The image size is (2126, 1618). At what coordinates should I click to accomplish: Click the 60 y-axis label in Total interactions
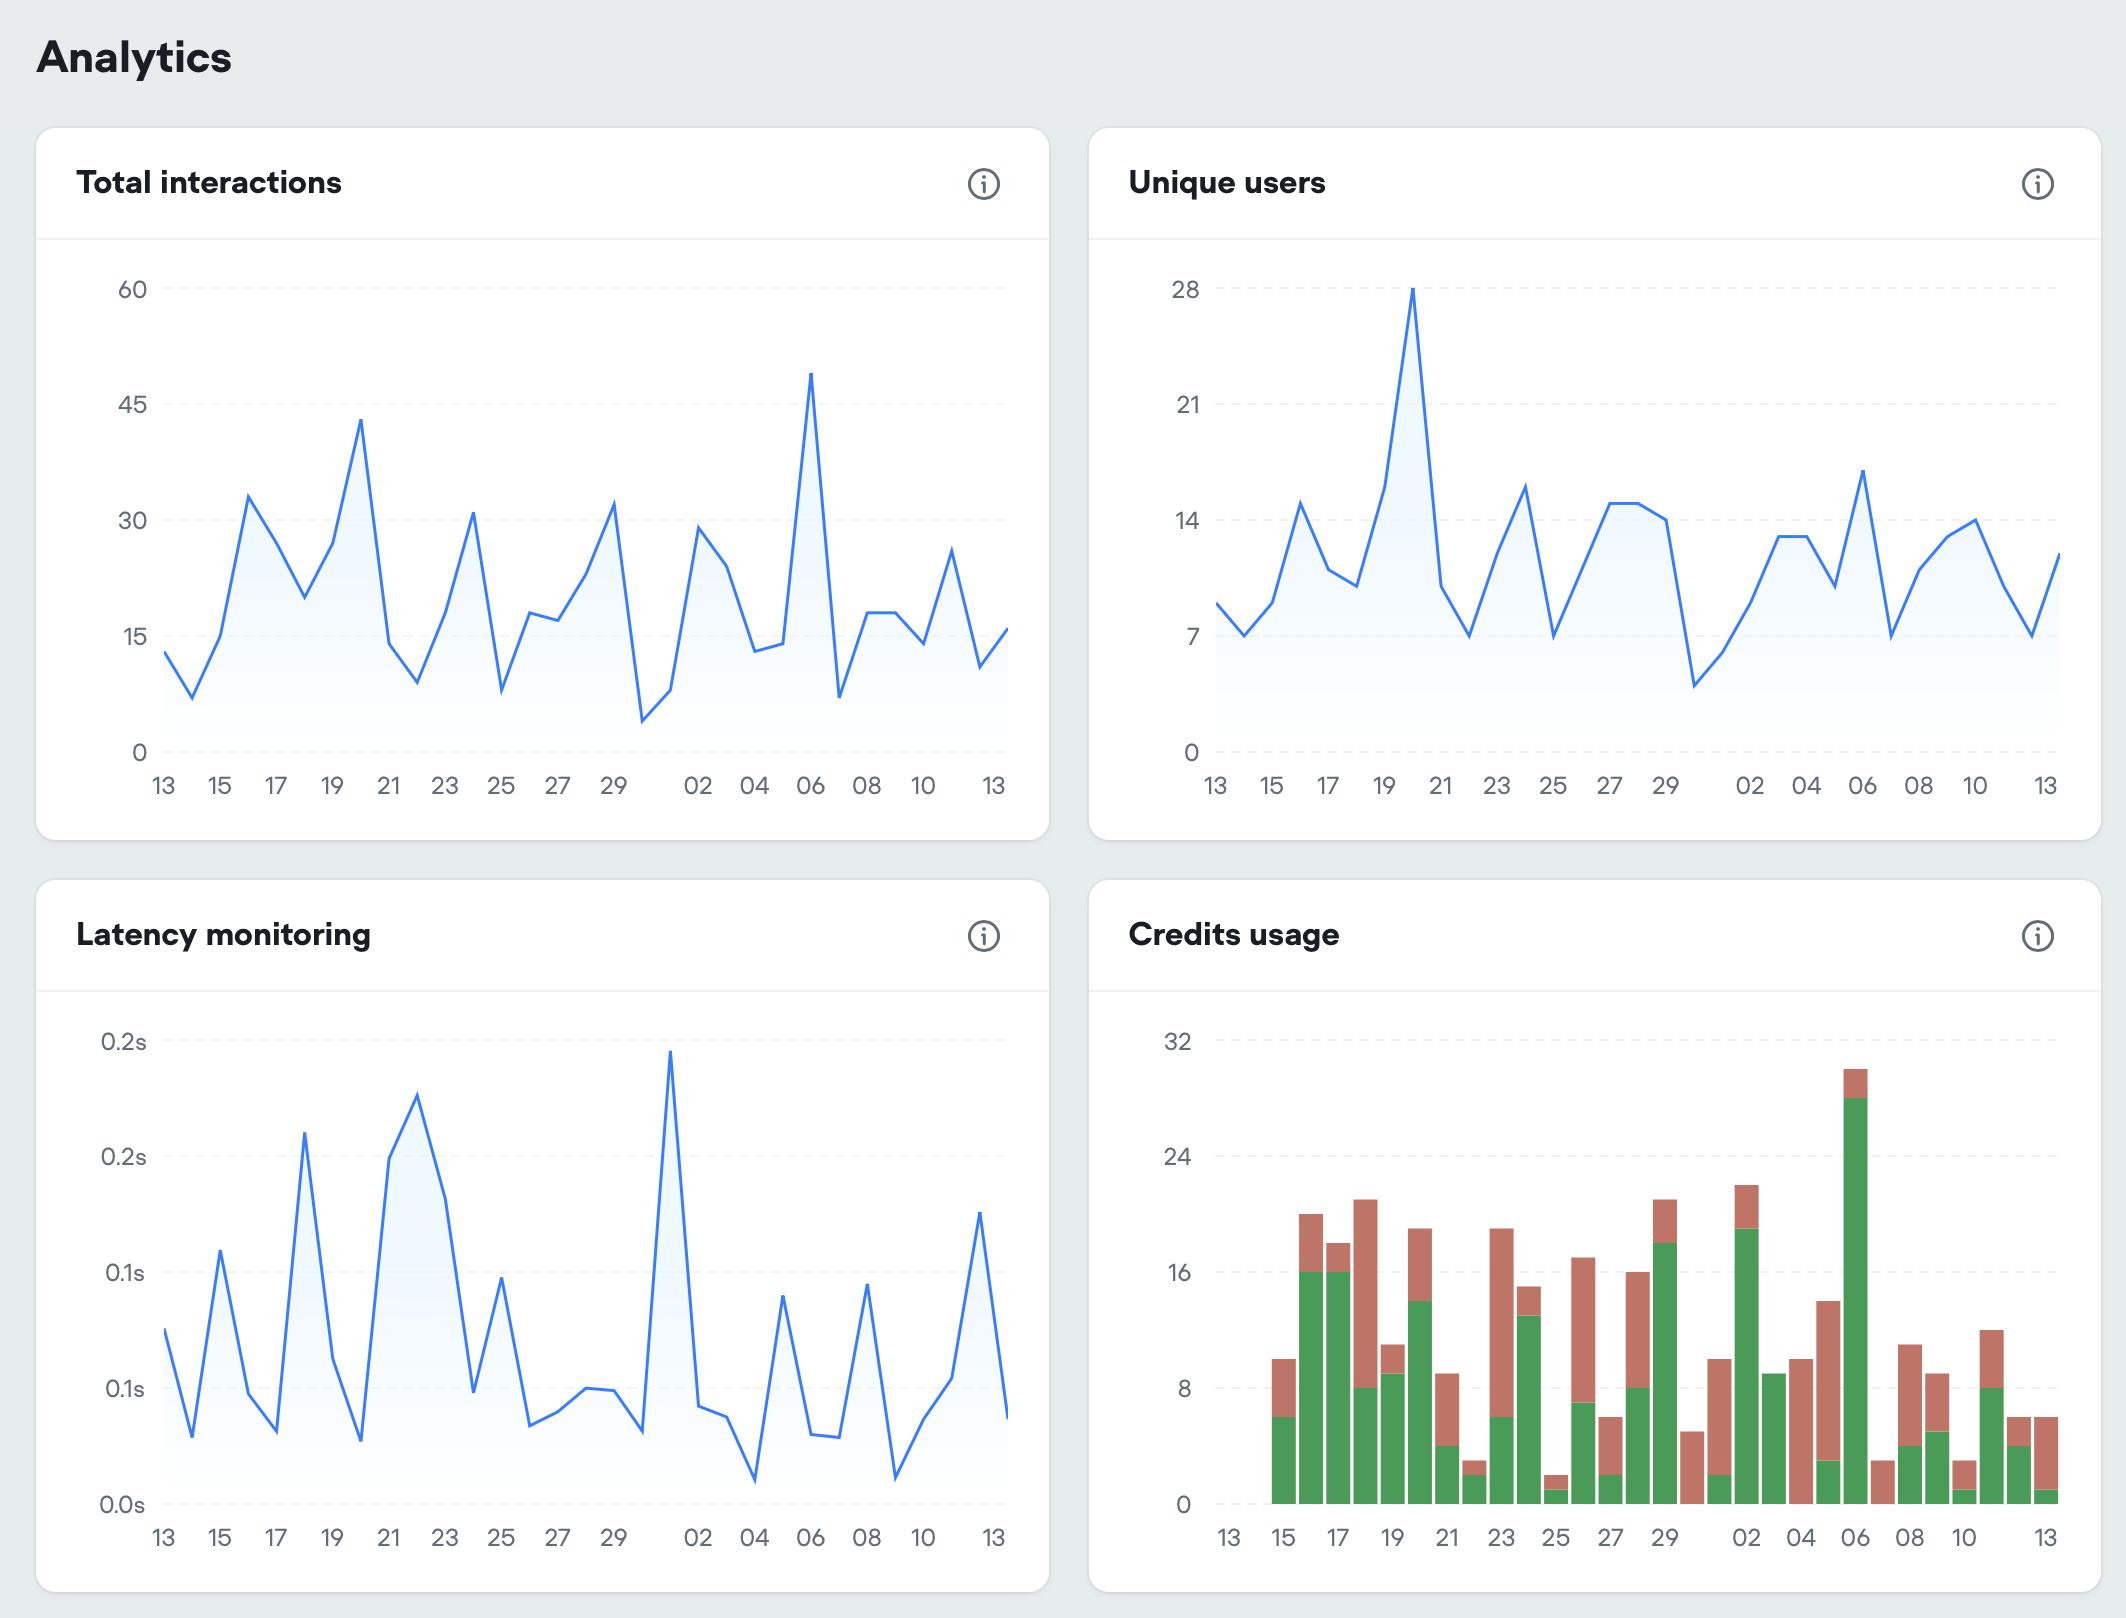coord(132,290)
